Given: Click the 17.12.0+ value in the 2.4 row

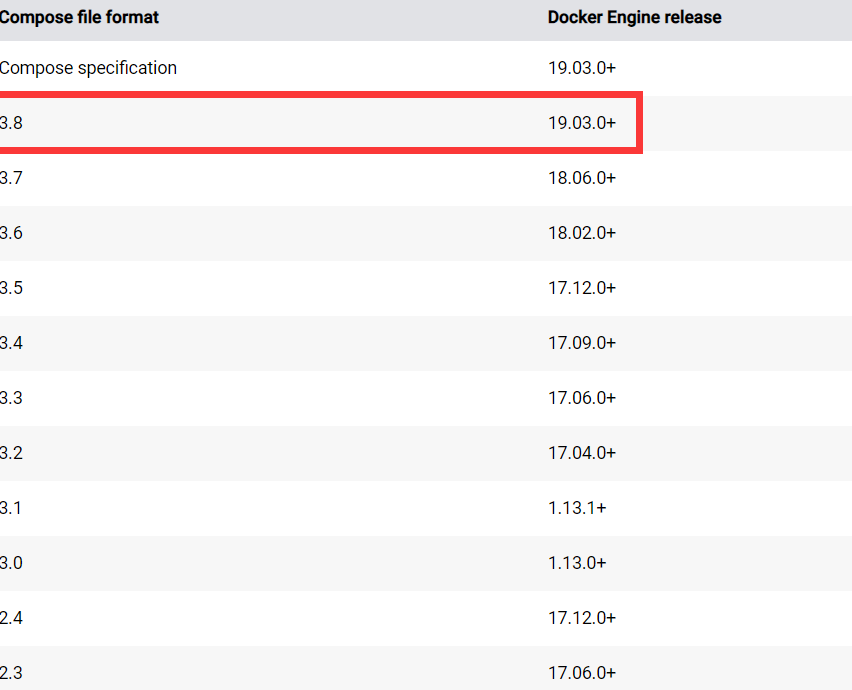Looking at the screenshot, I should 582,618.
